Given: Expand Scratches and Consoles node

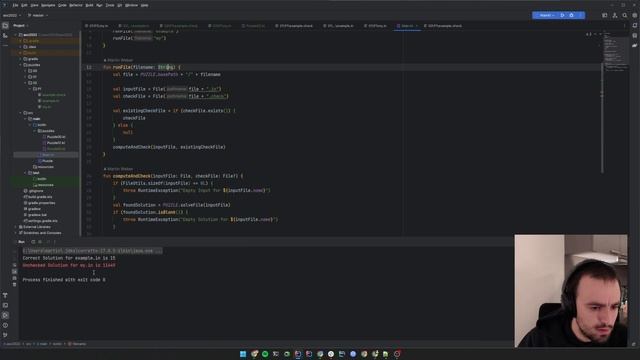Looking at the screenshot, I should (16, 233).
